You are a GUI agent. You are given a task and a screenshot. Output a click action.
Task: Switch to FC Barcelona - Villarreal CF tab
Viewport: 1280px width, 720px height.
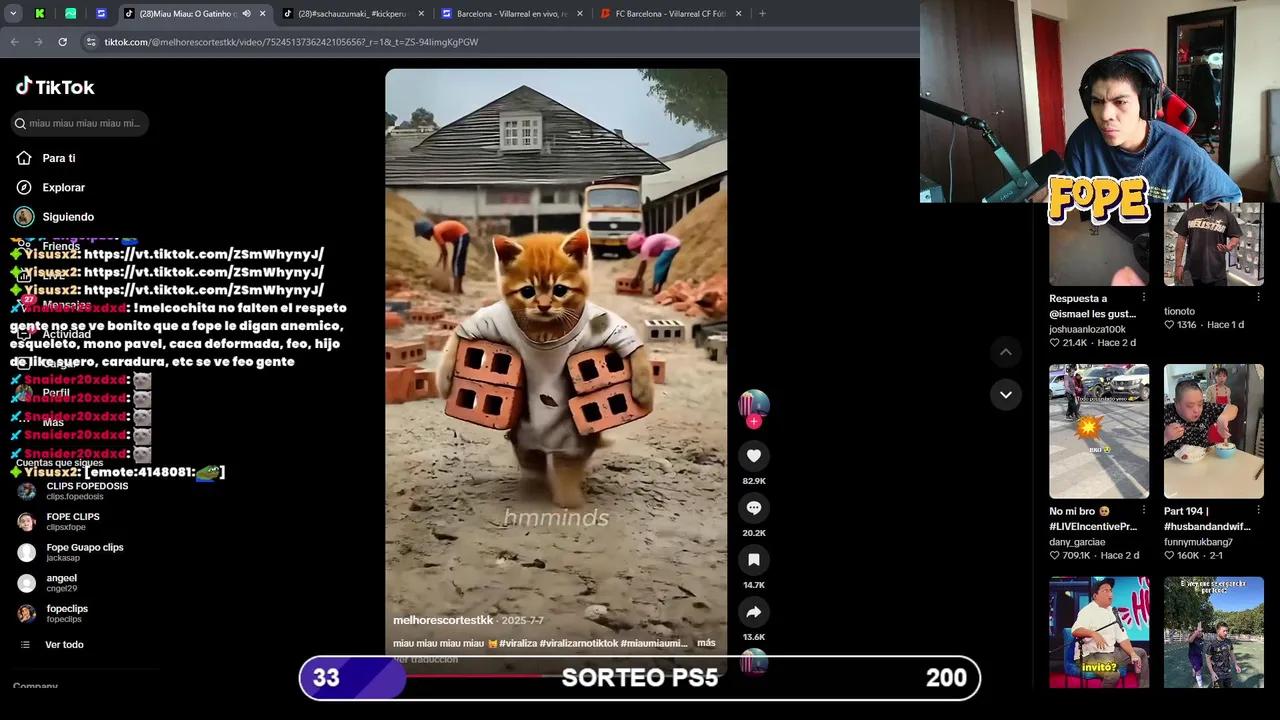coord(671,14)
